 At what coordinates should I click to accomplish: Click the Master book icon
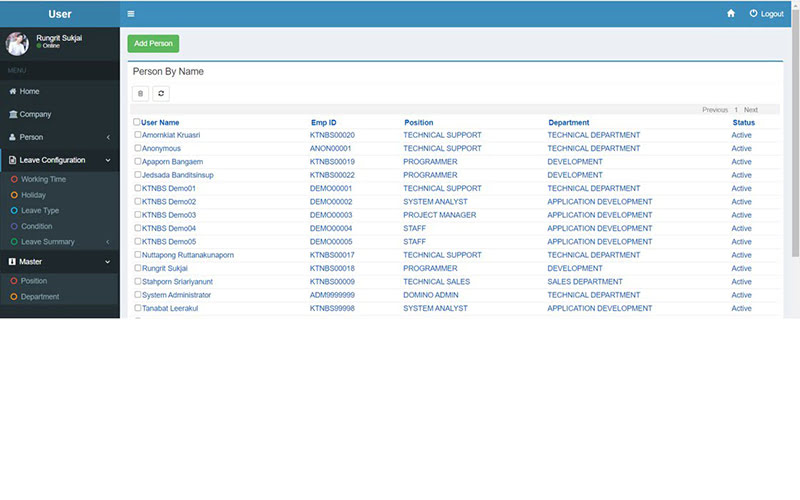12,262
